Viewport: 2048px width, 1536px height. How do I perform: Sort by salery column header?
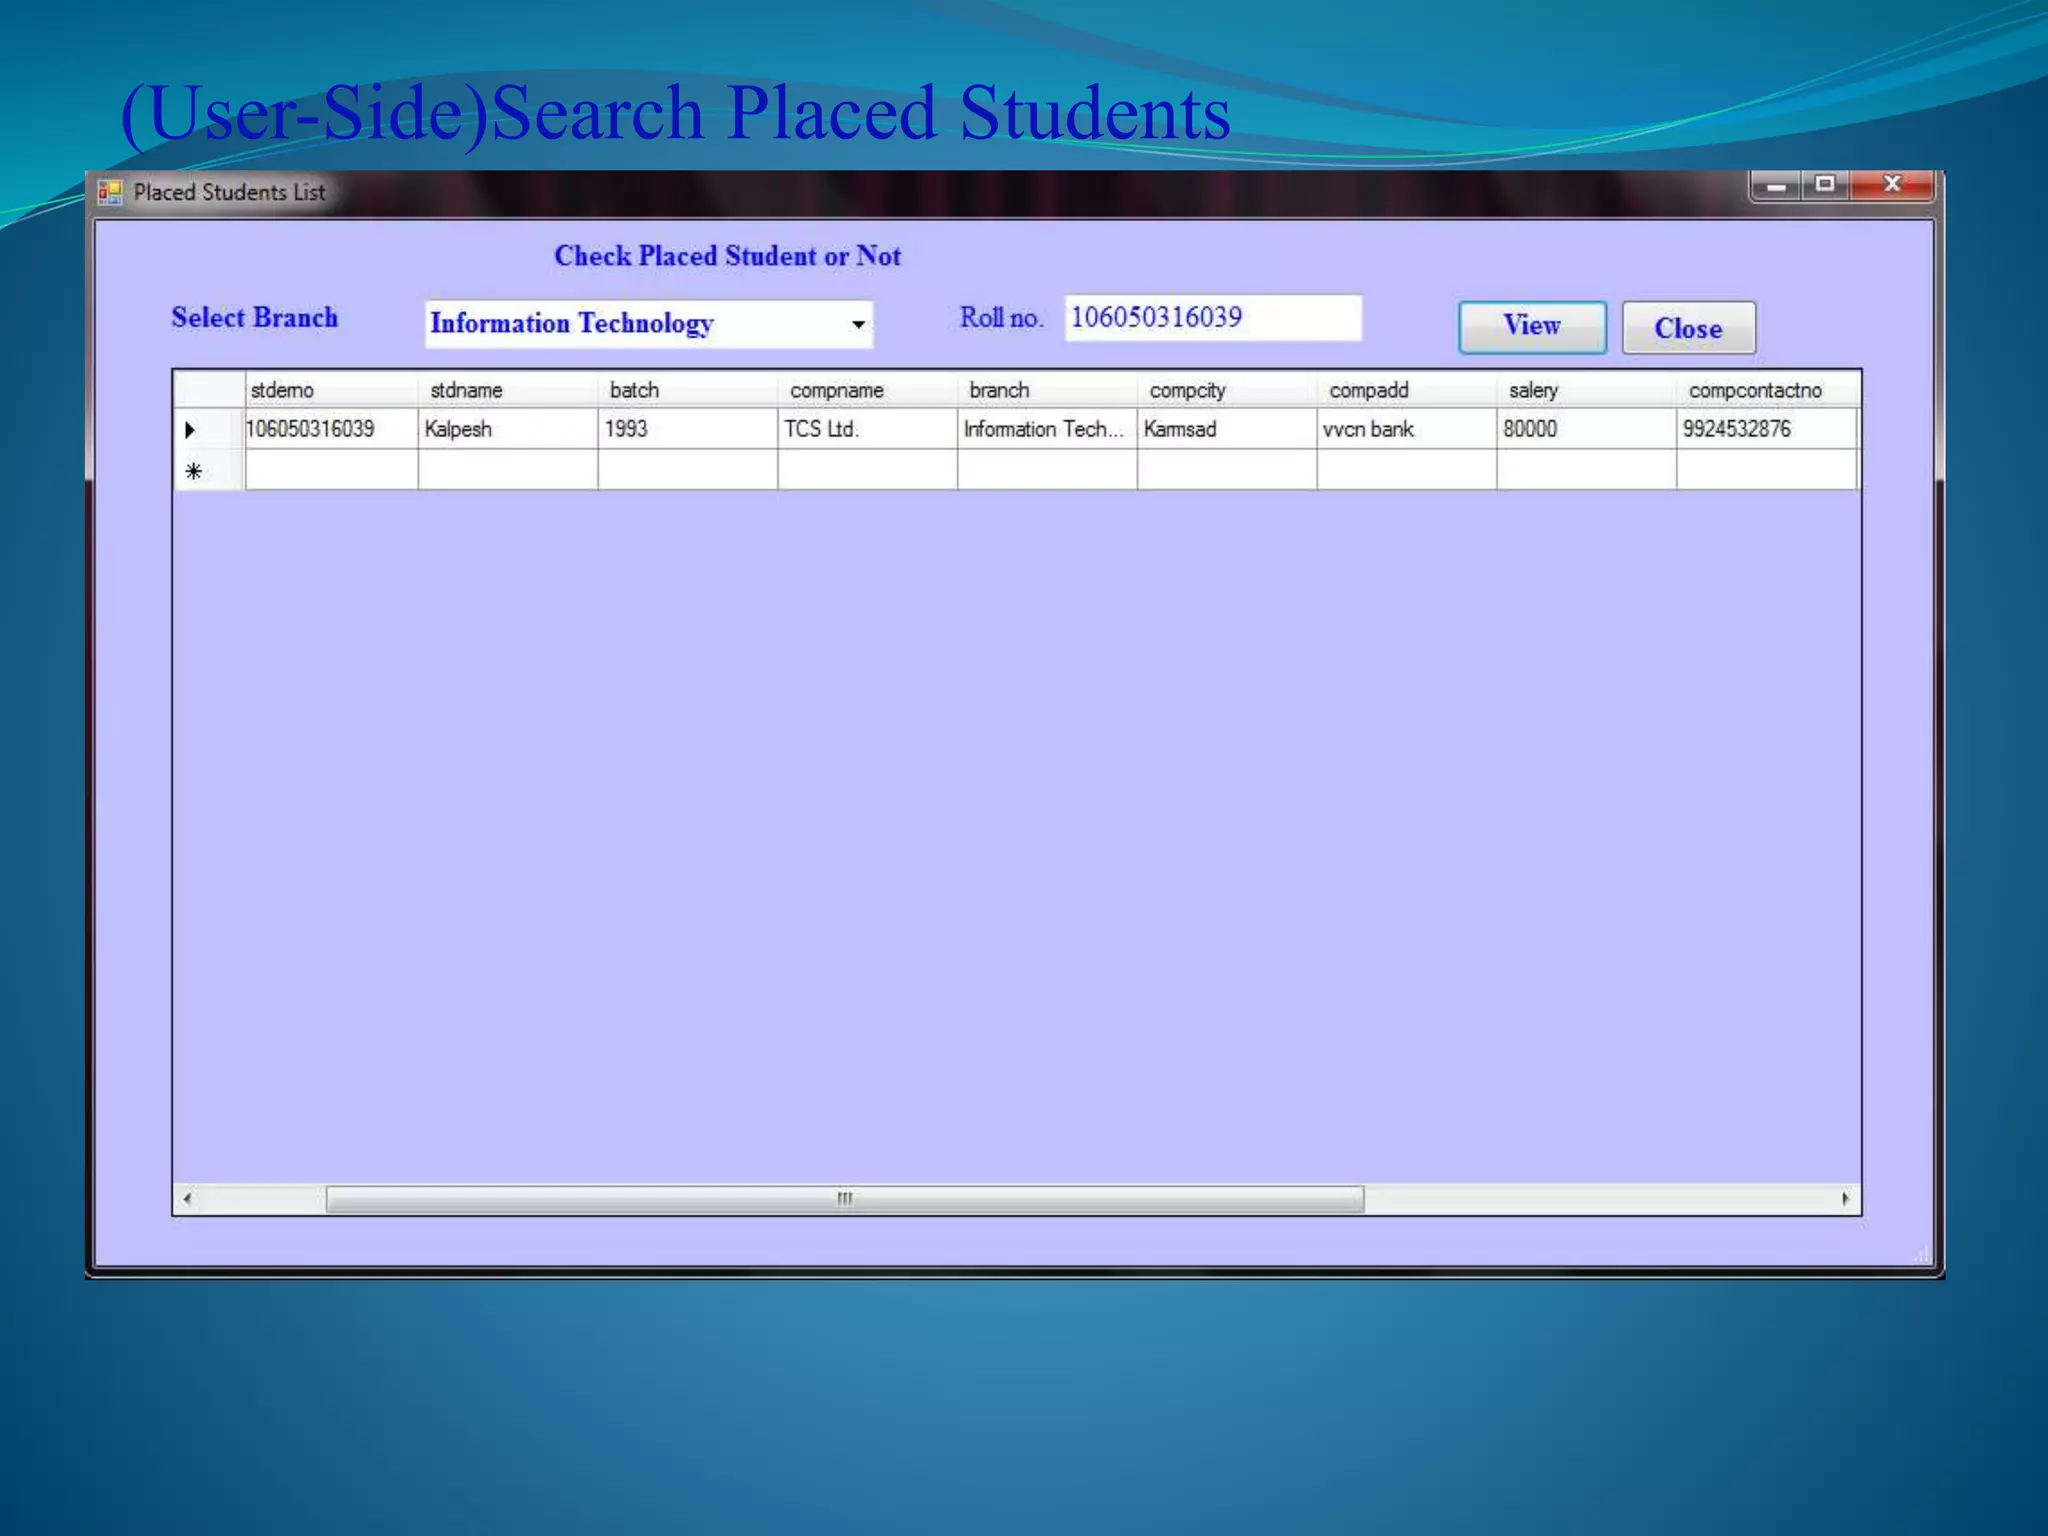click(x=1587, y=390)
